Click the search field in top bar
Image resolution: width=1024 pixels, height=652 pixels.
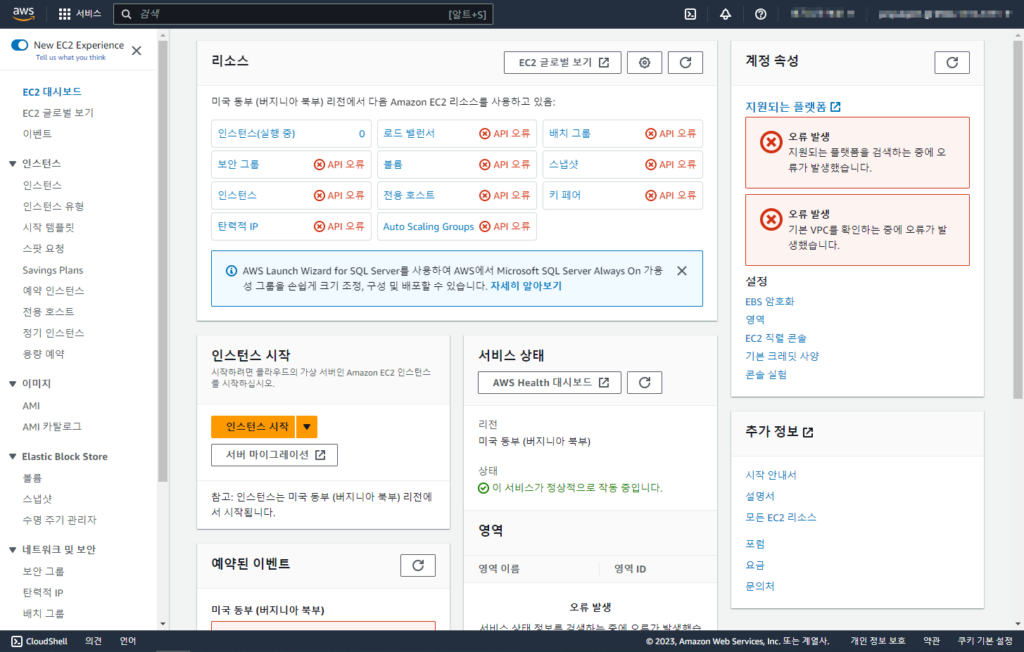point(303,14)
